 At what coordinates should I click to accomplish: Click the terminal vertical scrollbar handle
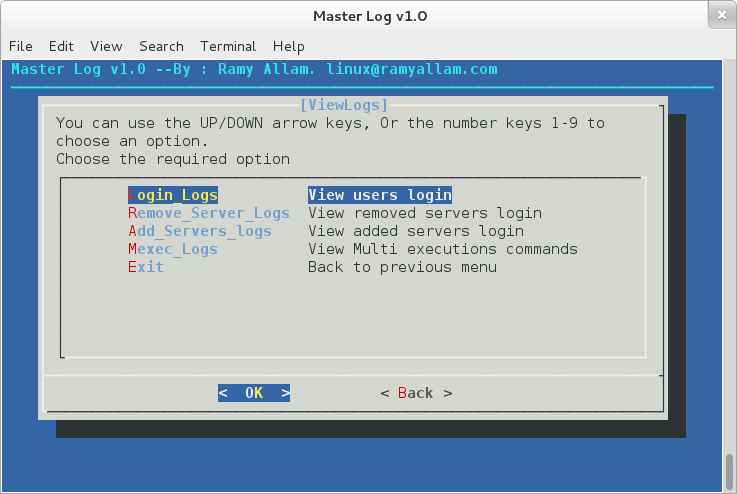click(730, 470)
